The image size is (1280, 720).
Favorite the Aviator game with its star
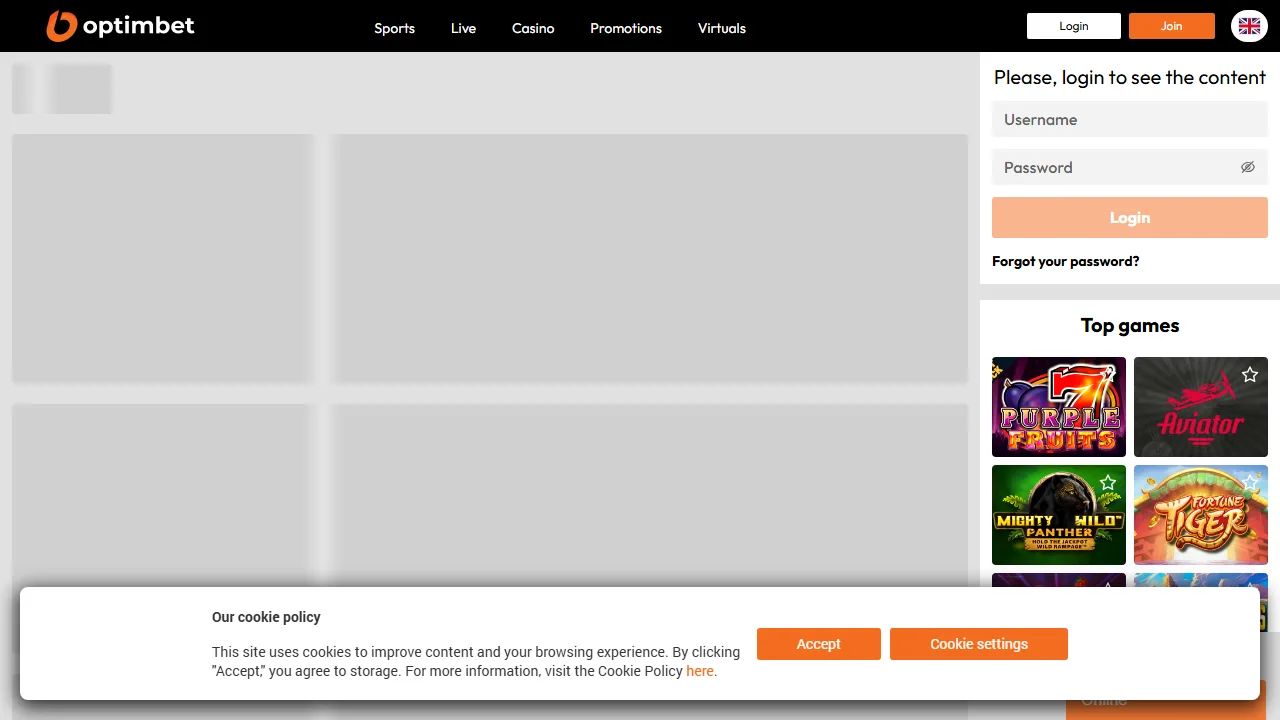pos(1250,374)
